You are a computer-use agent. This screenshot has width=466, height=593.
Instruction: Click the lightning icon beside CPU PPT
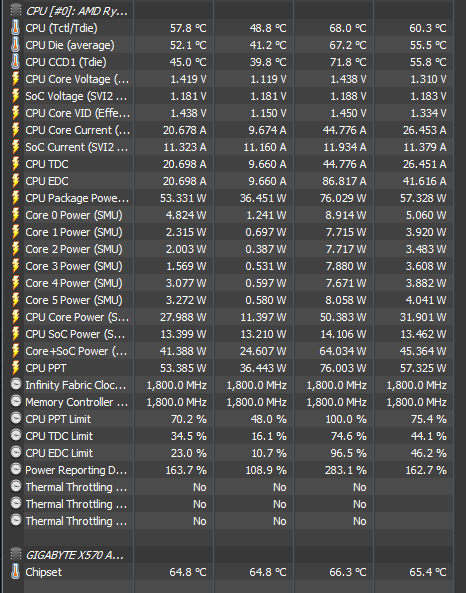(15, 368)
